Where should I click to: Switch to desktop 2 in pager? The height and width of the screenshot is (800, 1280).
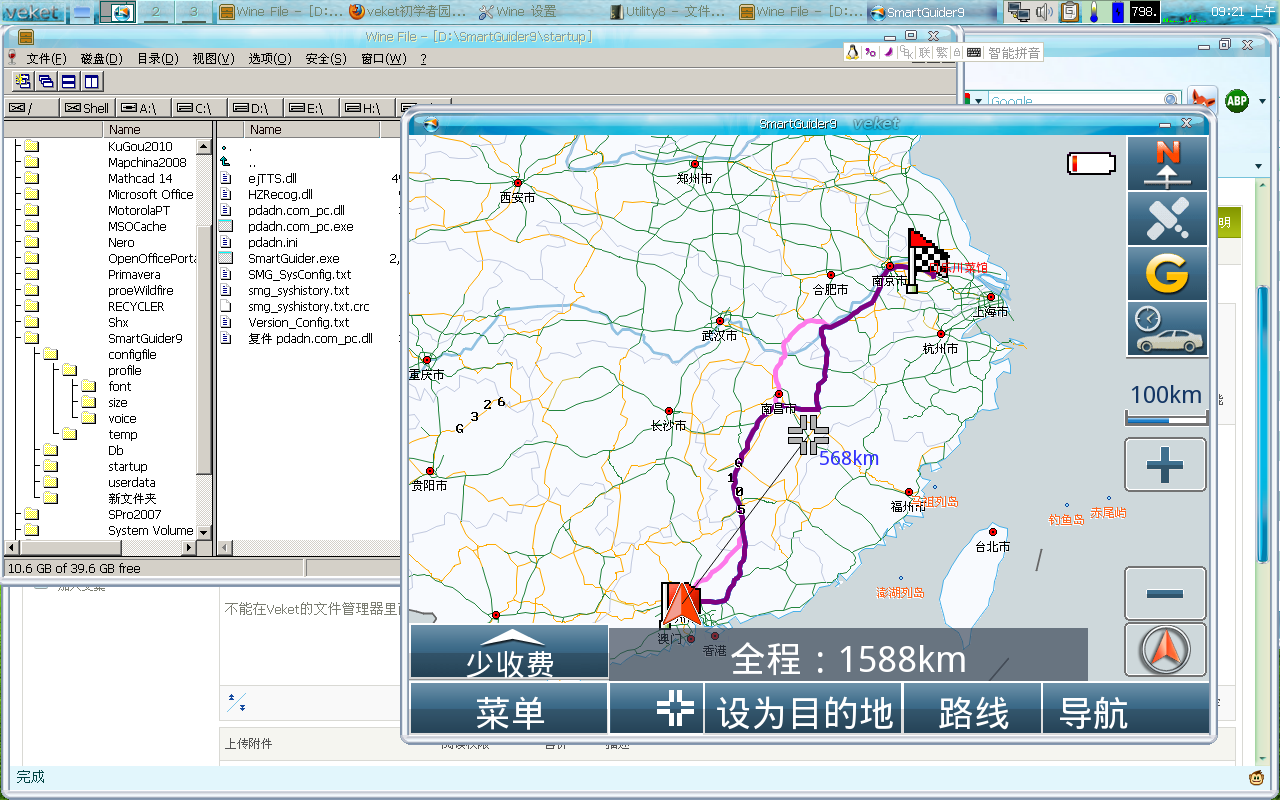coord(155,12)
